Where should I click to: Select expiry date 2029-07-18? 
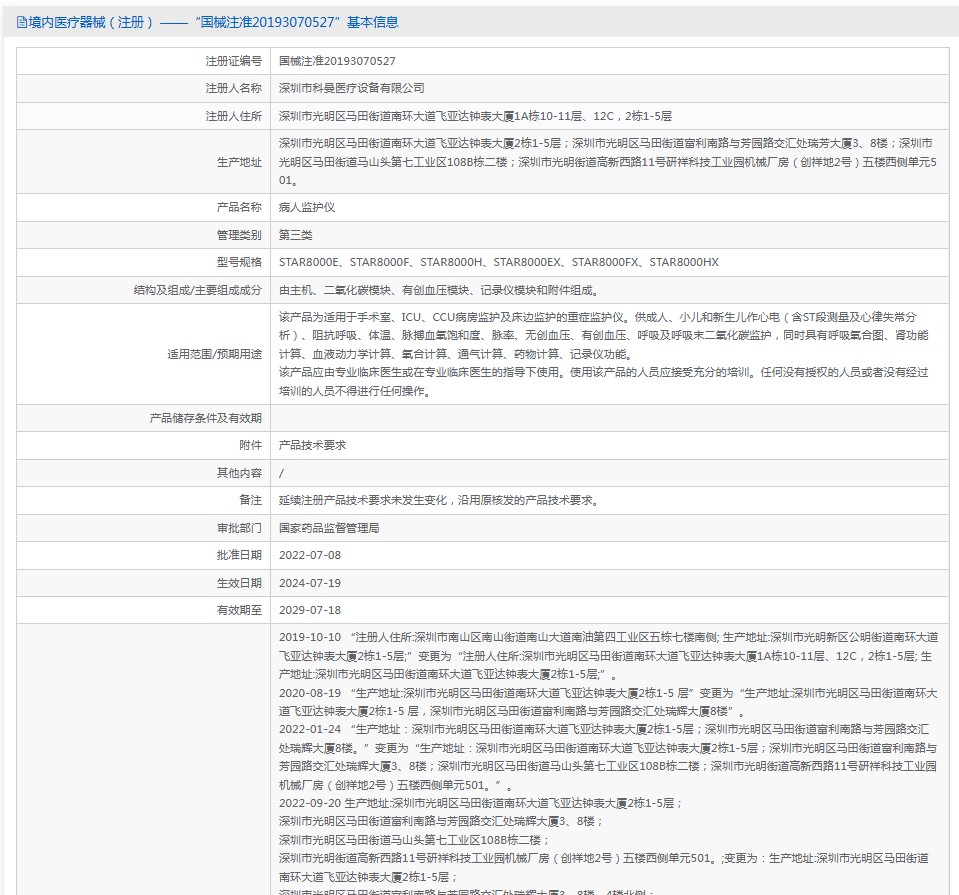click(x=309, y=610)
